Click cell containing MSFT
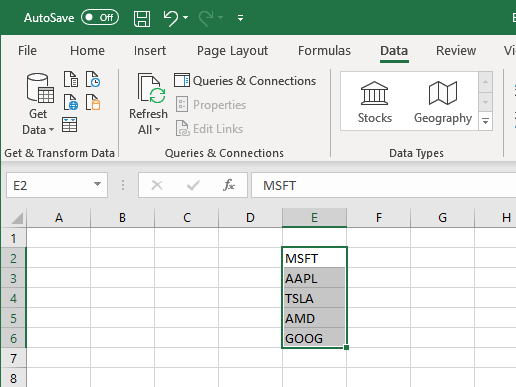 pos(314,258)
